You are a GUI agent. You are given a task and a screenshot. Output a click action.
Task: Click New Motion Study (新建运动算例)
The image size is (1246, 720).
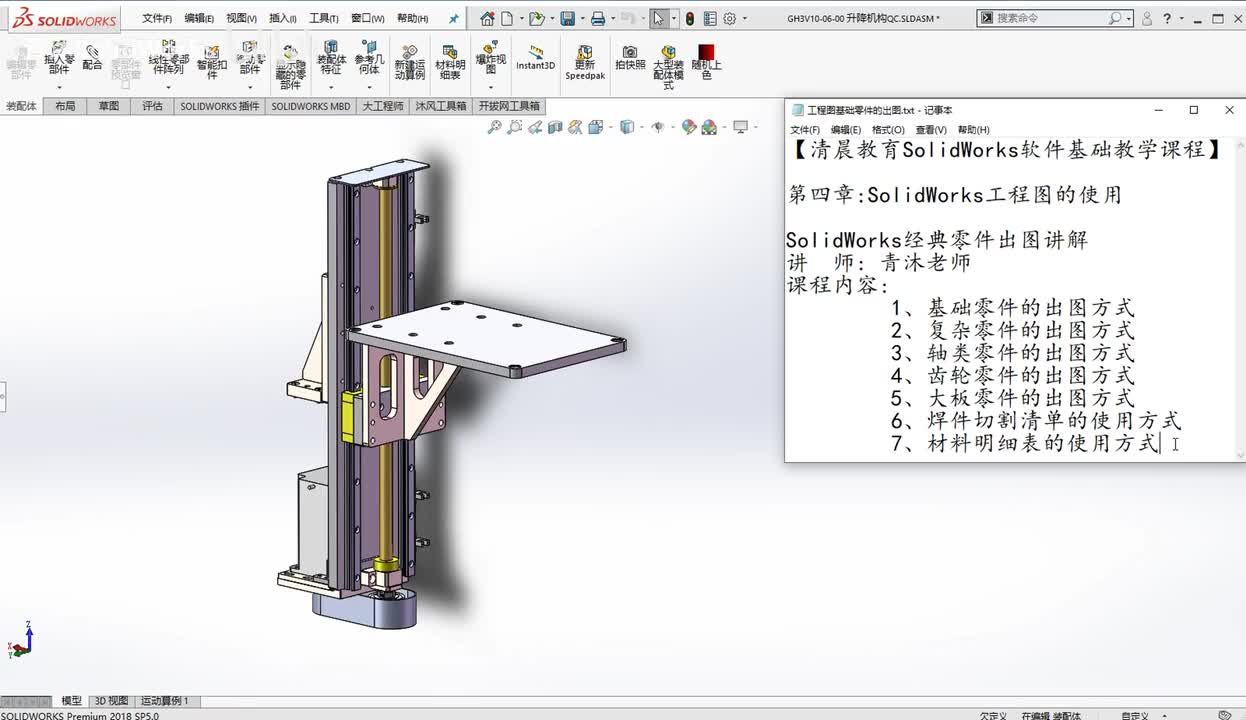(x=409, y=62)
